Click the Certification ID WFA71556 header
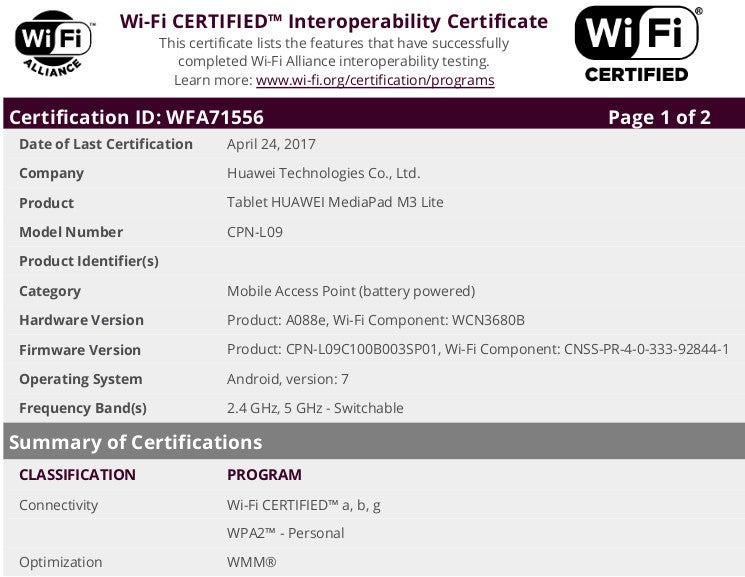Image resolution: width=745 pixels, height=577 pixels. 136,117
